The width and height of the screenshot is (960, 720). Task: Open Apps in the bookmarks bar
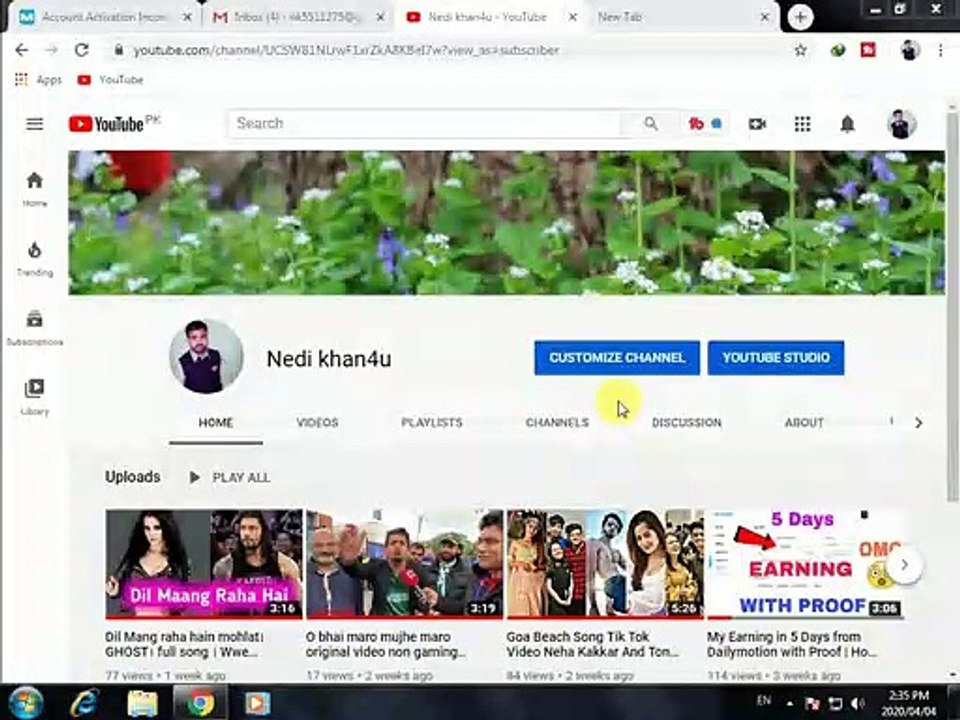[x=38, y=80]
